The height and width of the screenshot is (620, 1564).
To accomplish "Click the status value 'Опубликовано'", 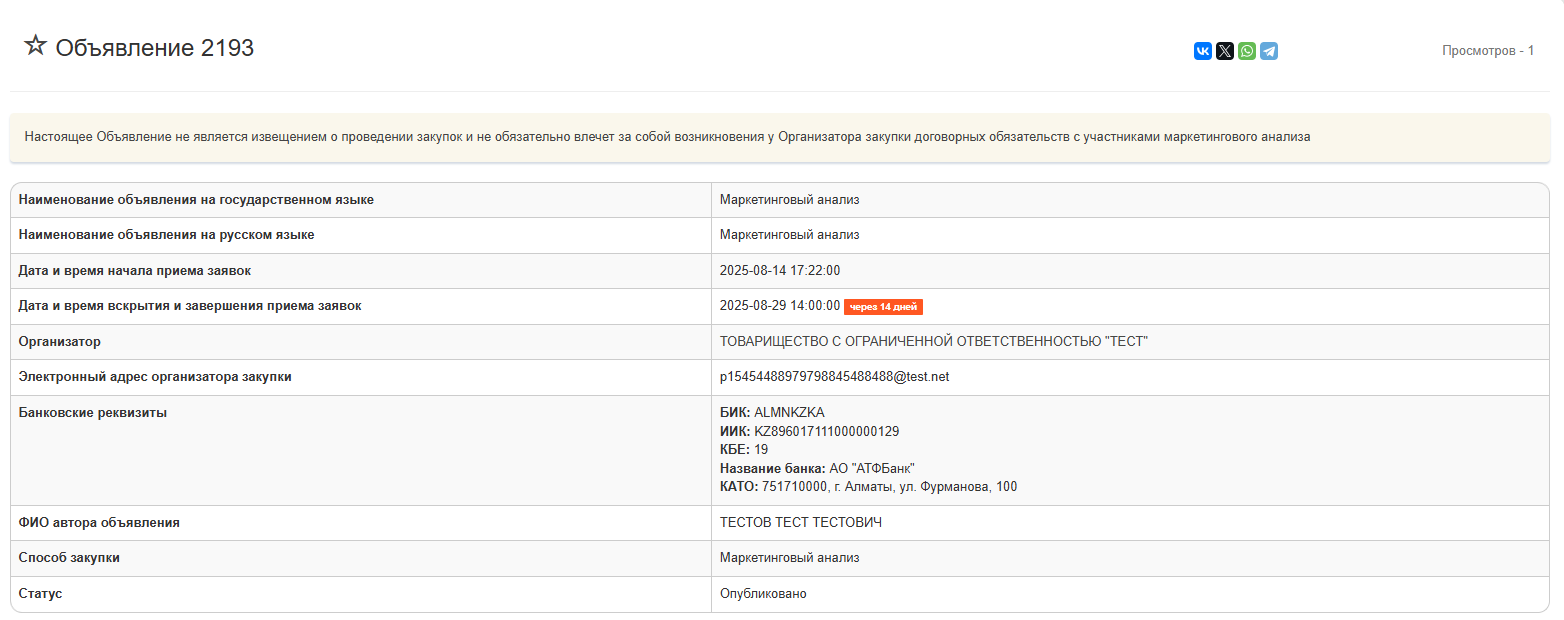I will click(763, 594).
